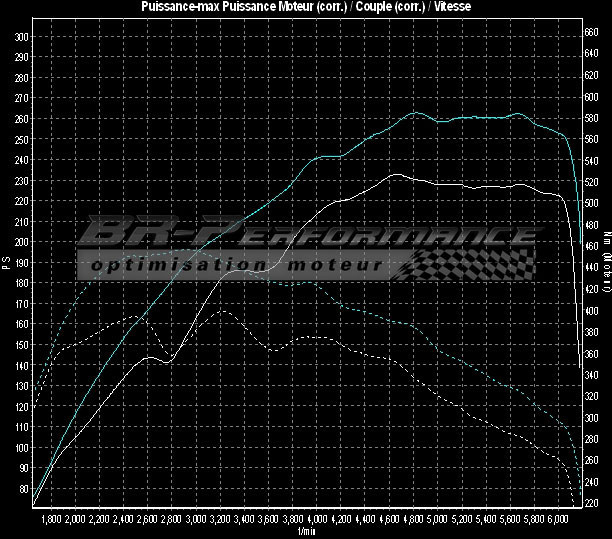Click the PS unit label on left axis
The image size is (612, 539).
point(7,263)
